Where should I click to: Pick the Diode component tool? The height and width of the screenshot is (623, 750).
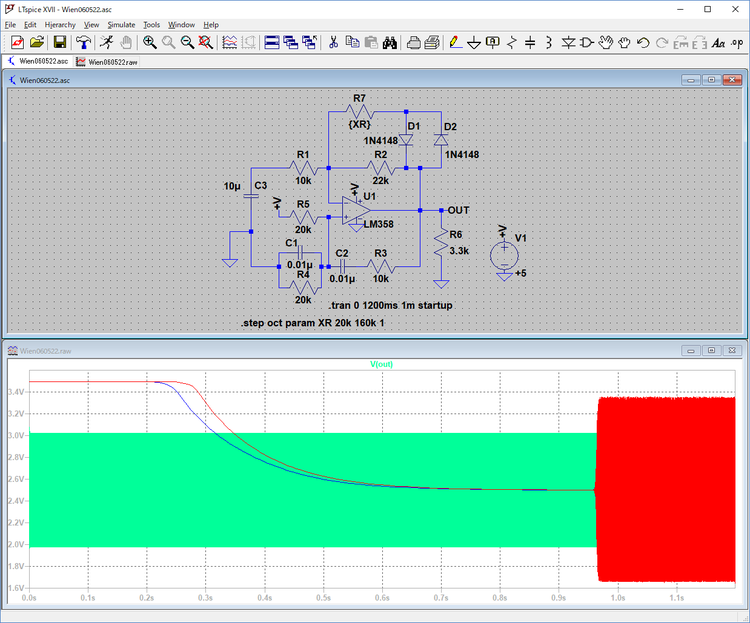click(568, 42)
